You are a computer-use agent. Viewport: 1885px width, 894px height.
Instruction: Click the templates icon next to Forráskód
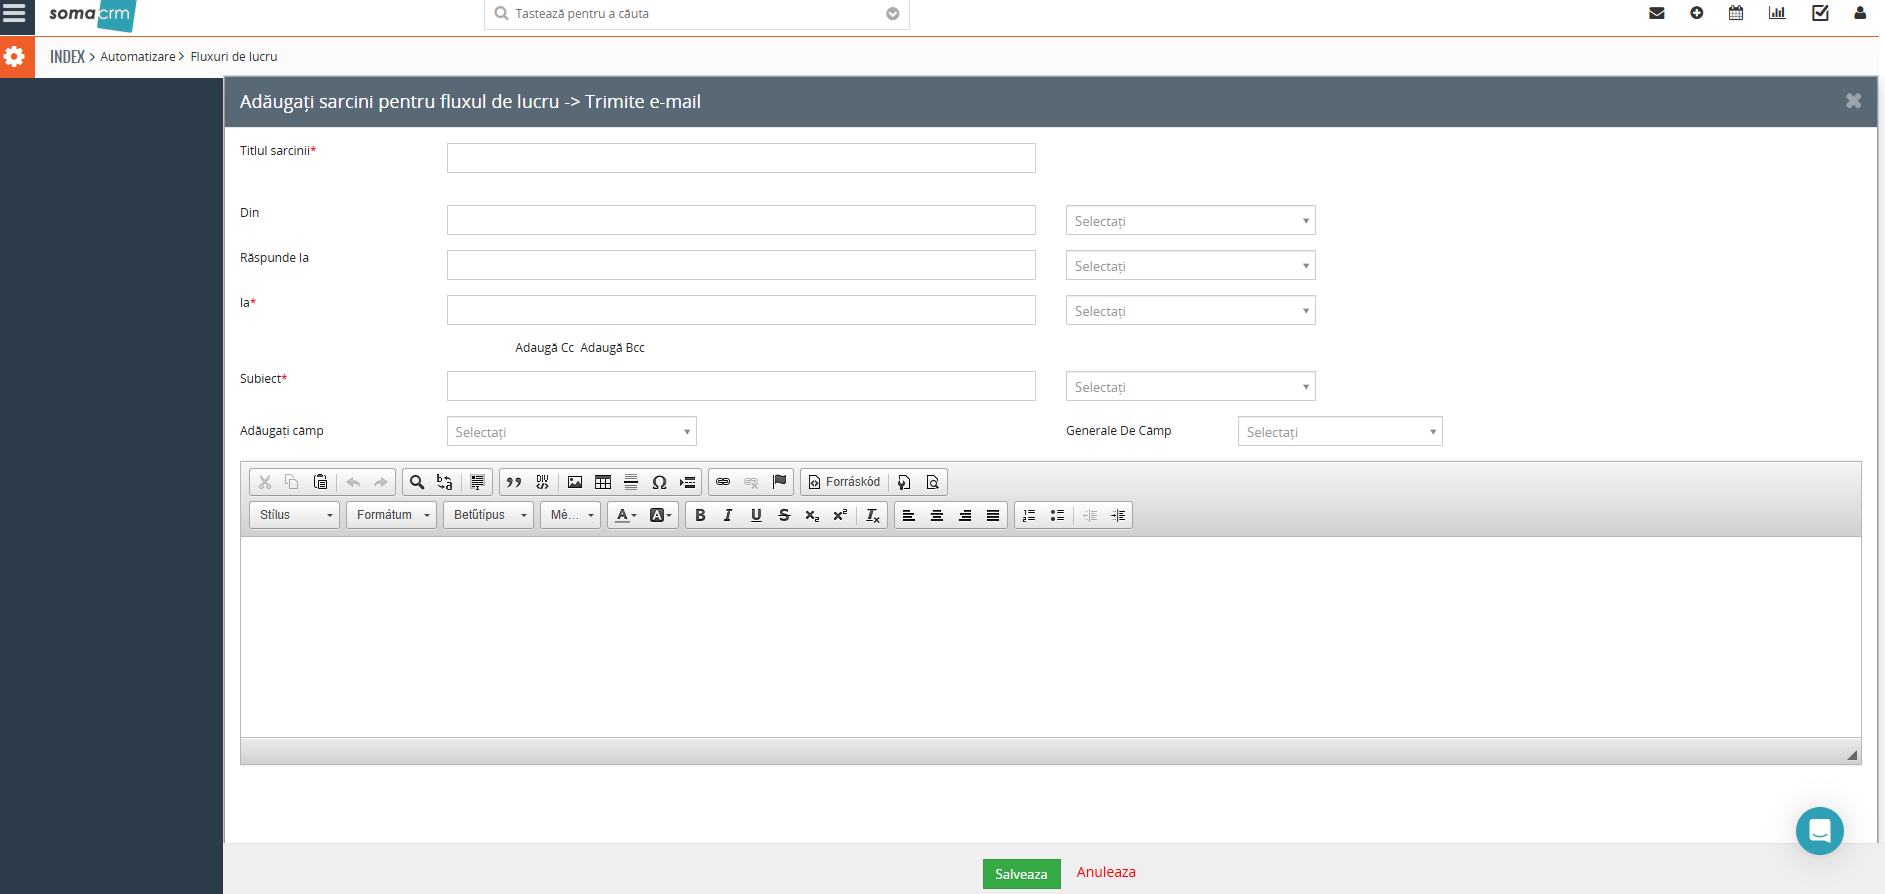[904, 482]
